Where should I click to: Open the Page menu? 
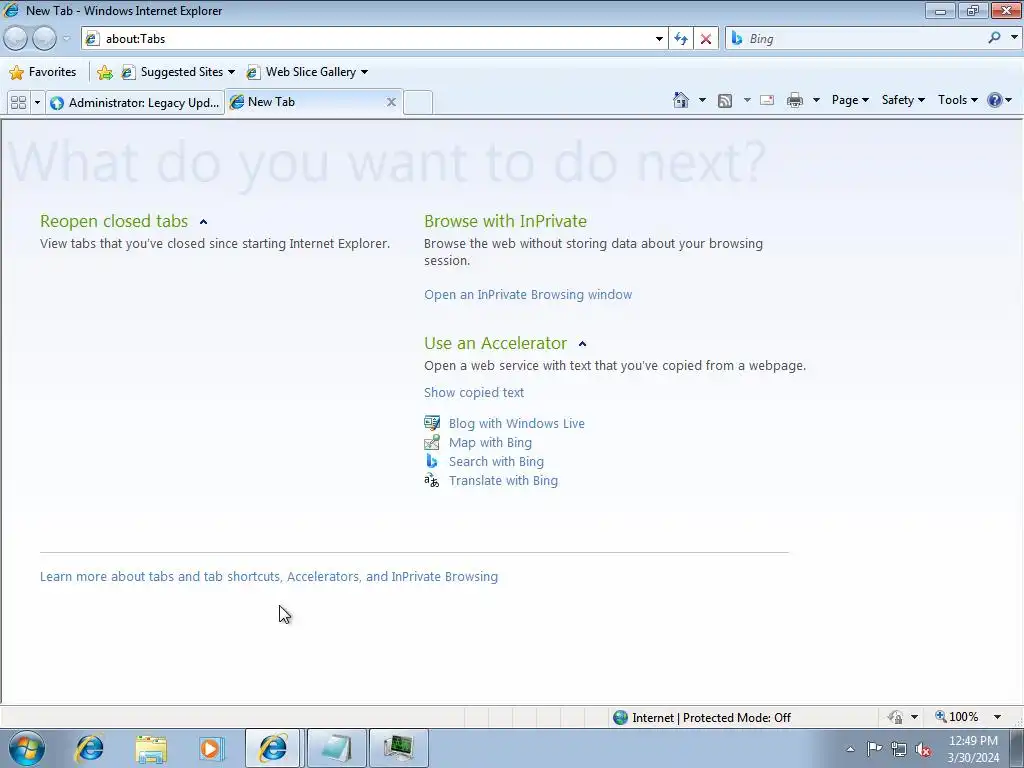[850, 100]
